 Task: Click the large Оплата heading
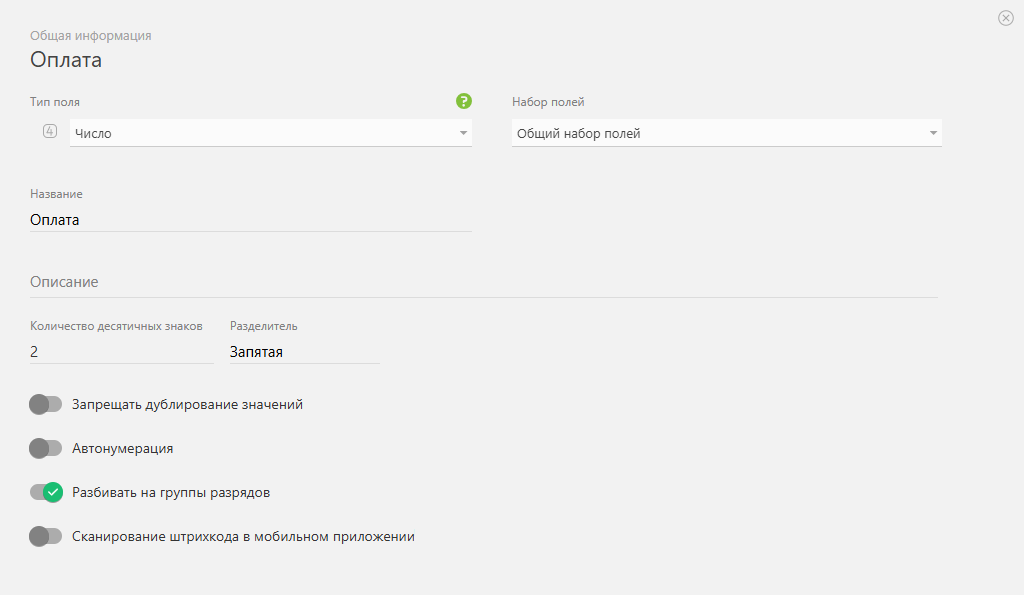pos(66,59)
